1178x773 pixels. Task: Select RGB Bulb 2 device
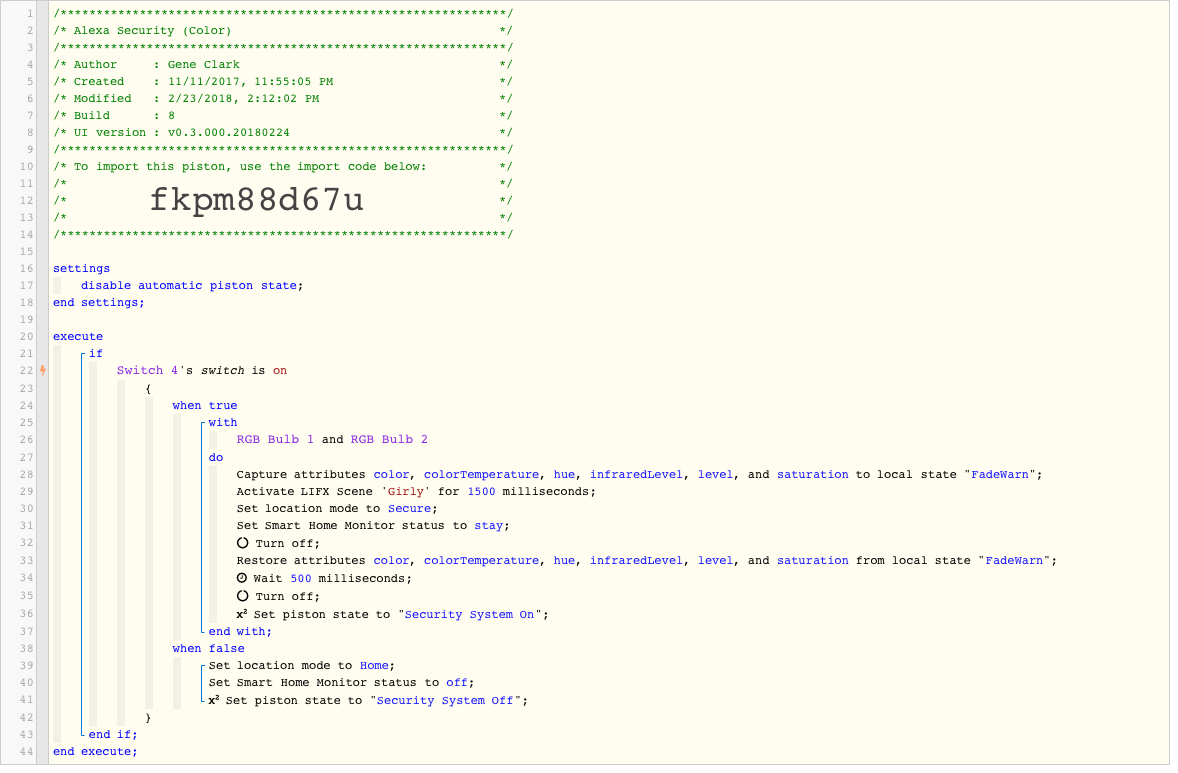[x=389, y=439]
